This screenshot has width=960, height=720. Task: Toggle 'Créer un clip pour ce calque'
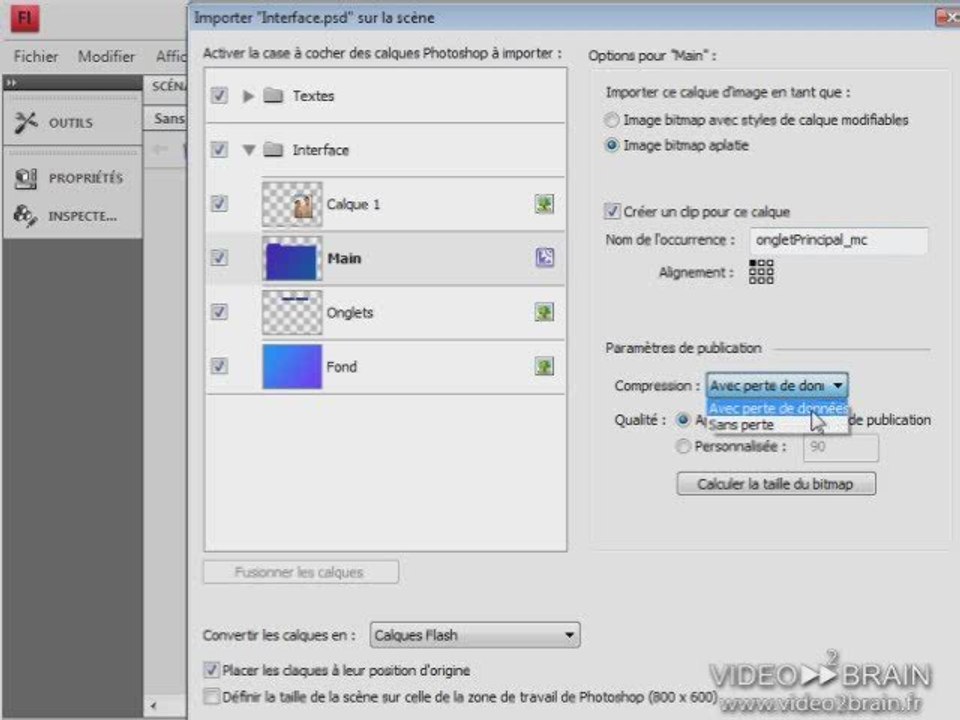612,211
